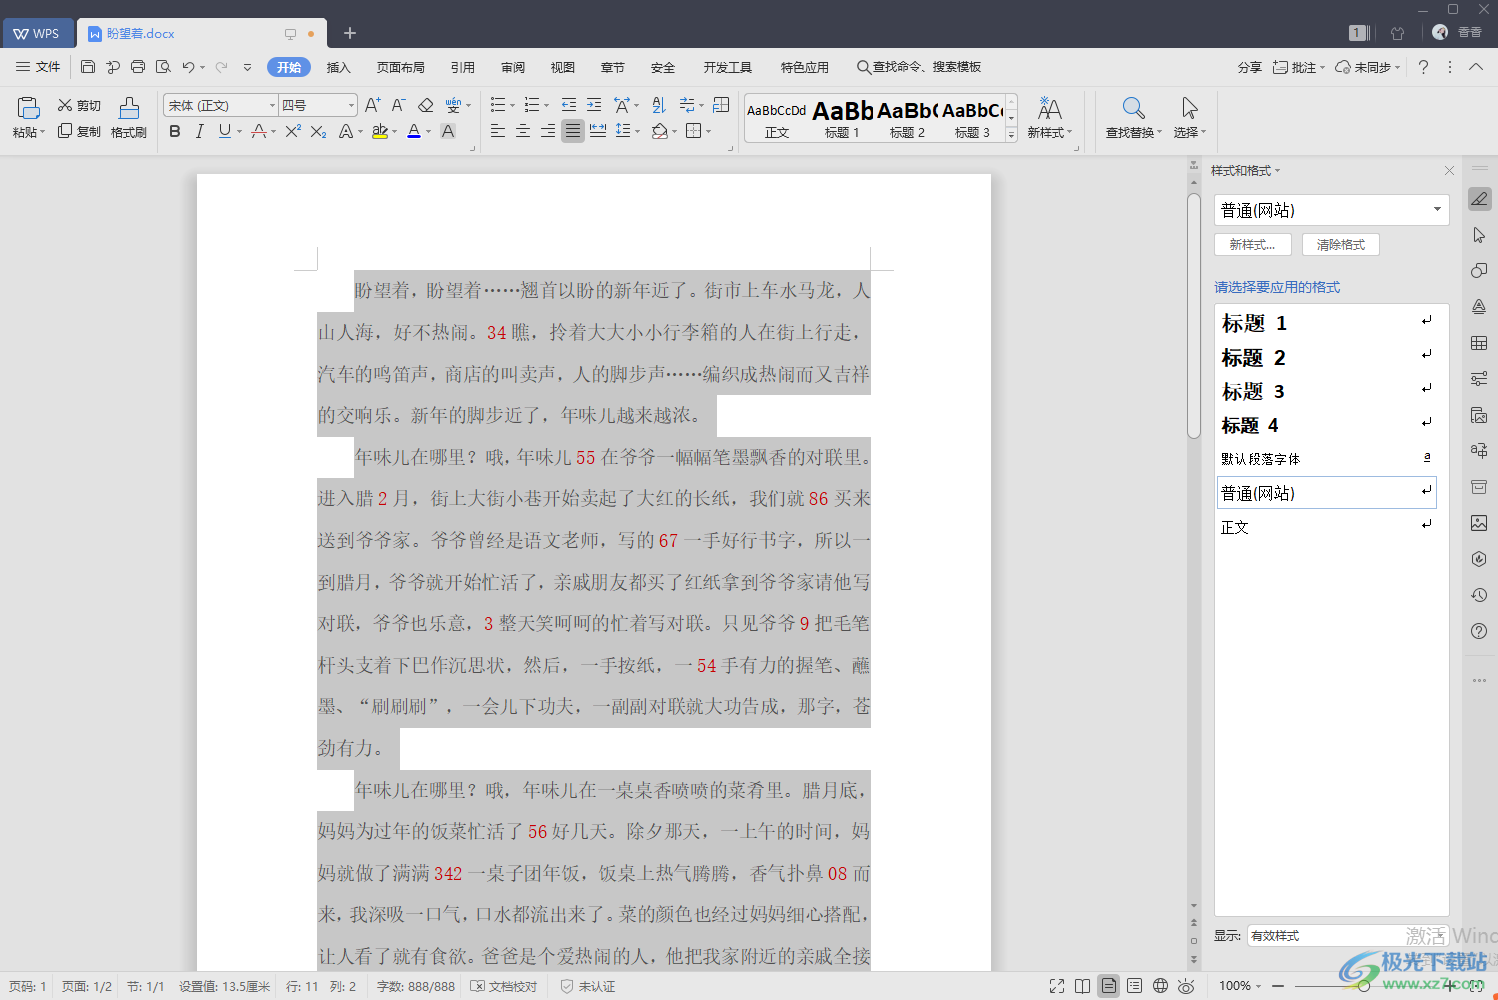Click the New Style (新样式) ribbon icon
The height and width of the screenshot is (1000, 1498).
coord(1049,108)
